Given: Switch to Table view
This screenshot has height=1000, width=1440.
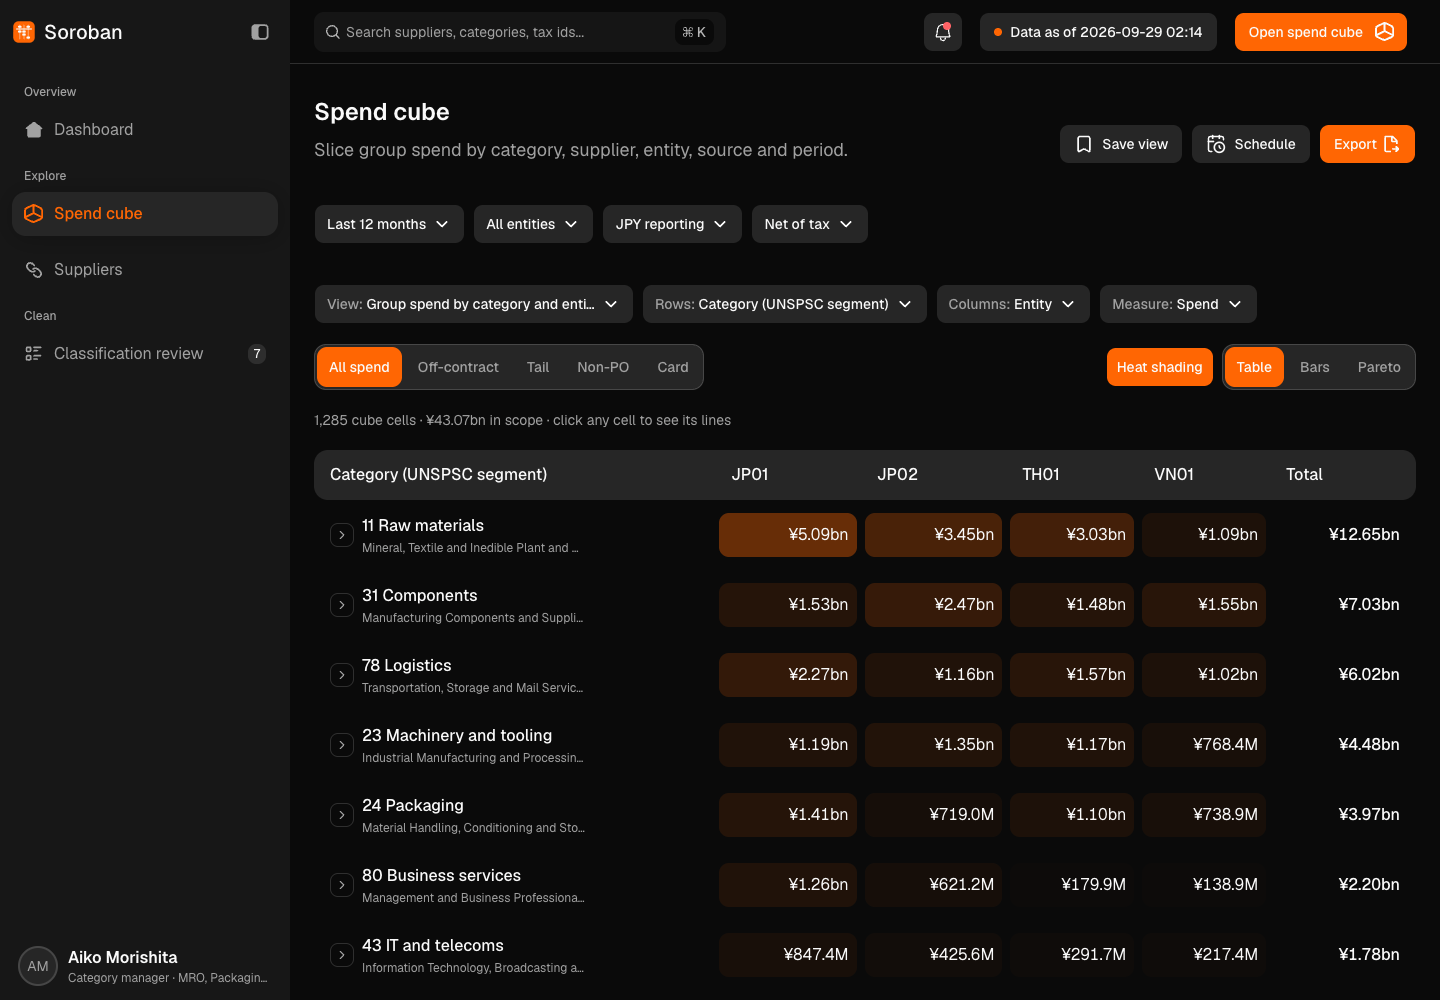Looking at the screenshot, I should 1254,367.
